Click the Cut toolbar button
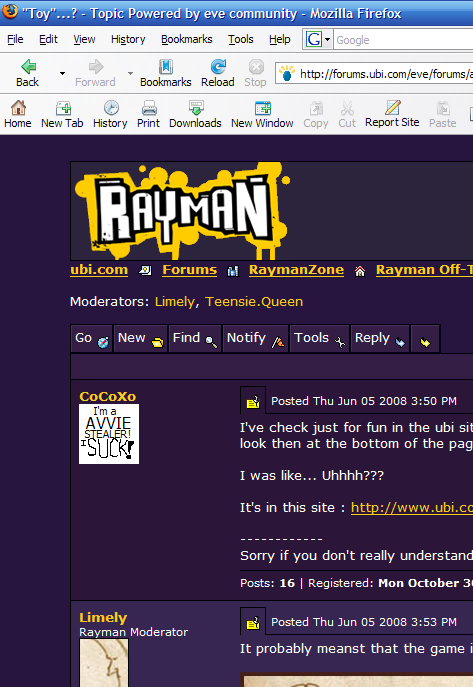This screenshot has width=473, height=687. tap(347, 114)
